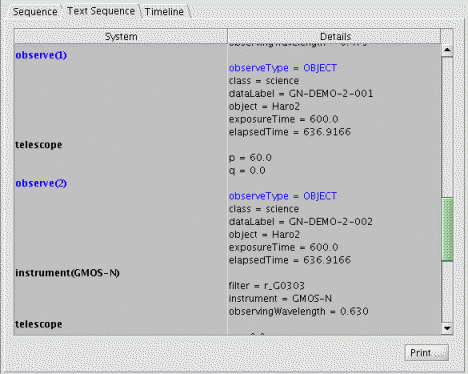The height and width of the screenshot is (374, 468).
Task: Click the Details column header
Action: (335, 36)
